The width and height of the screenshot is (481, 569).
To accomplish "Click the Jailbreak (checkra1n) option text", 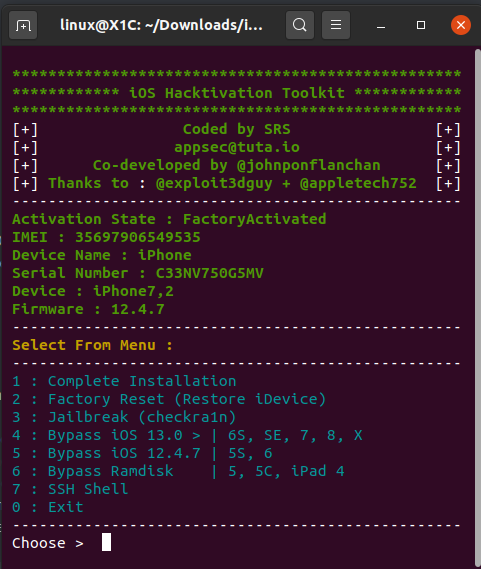I will (142, 417).
